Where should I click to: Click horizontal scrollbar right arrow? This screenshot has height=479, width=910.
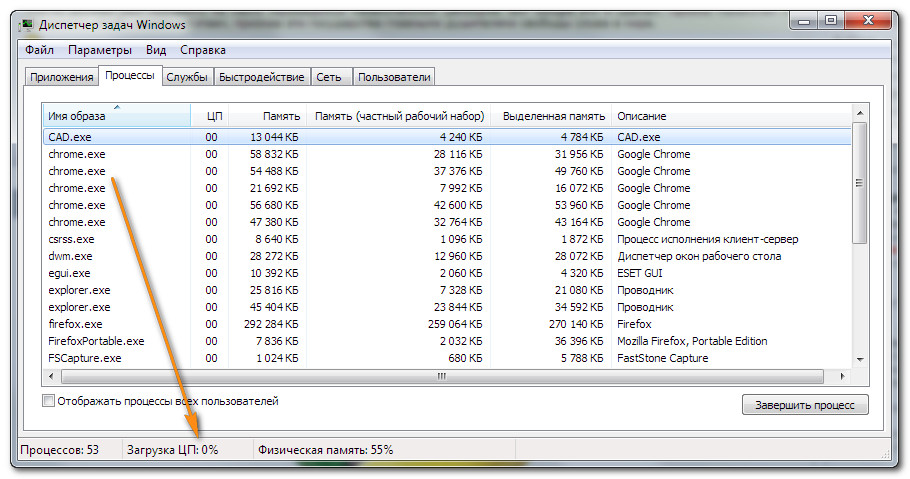click(843, 376)
